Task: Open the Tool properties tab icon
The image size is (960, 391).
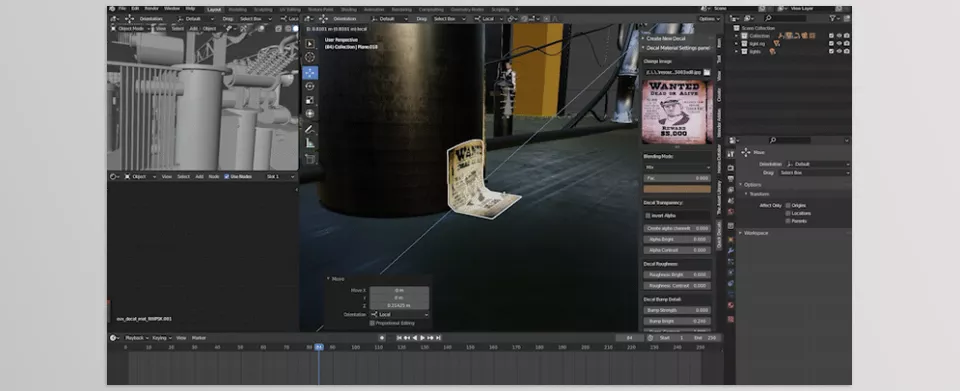Action: 730,154
